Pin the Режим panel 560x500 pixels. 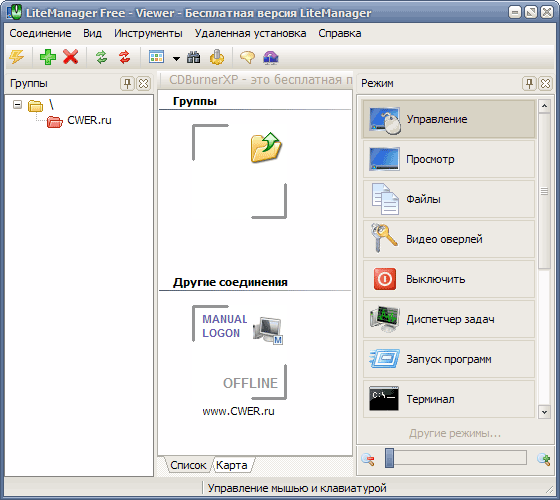pyautogui.click(x=529, y=84)
